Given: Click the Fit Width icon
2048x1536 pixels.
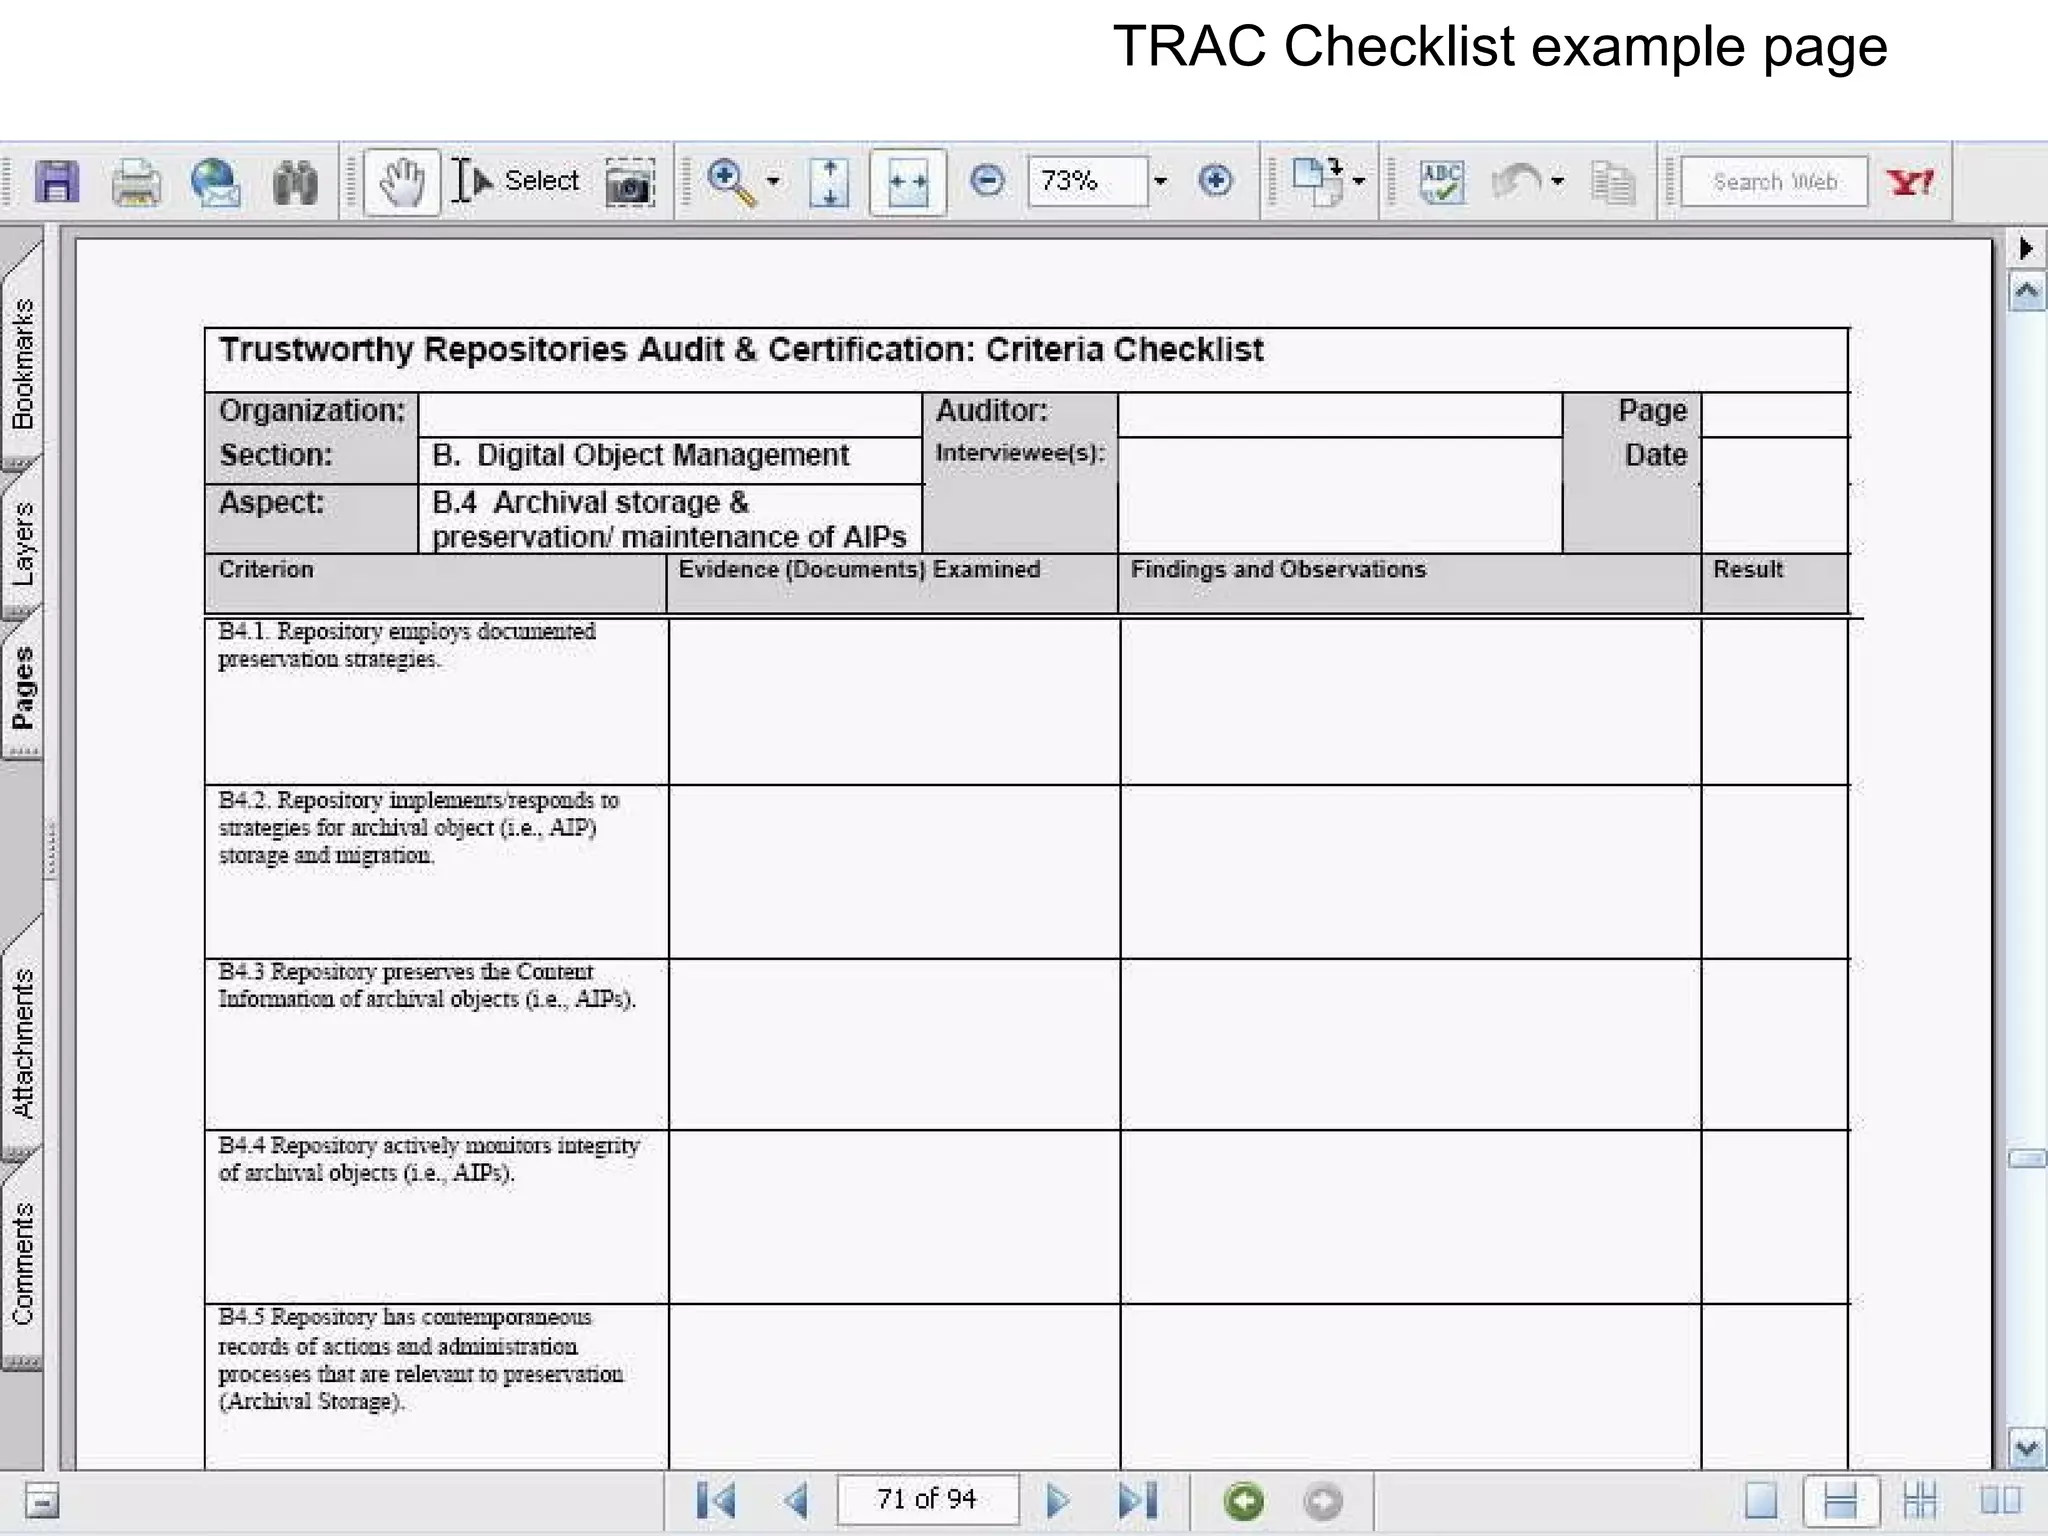Looking at the screenshot, I should tap(908, 182).
